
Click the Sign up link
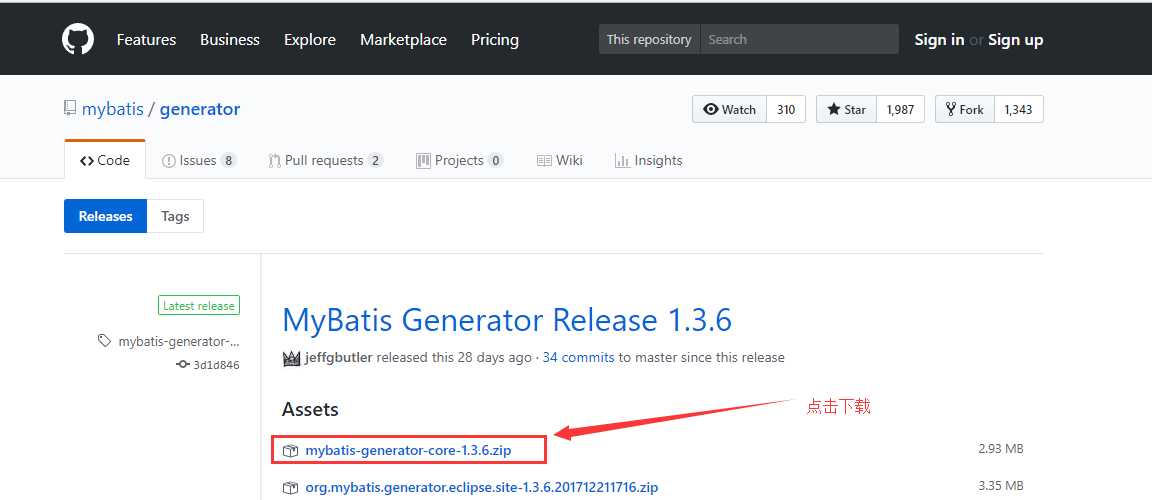point(1015,40)
